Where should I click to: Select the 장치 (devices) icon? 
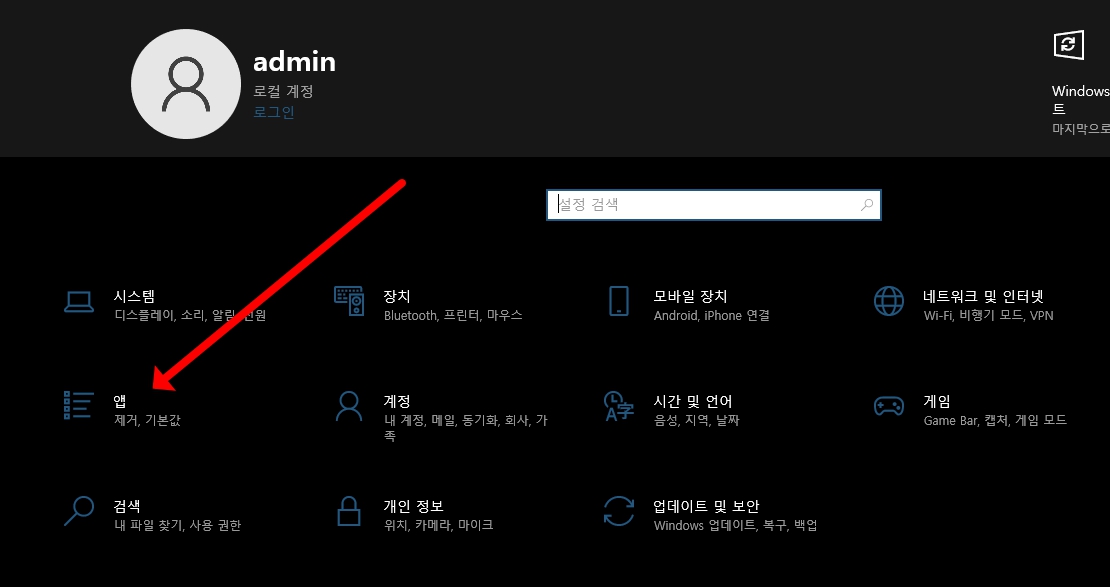[x=351, y=303]
